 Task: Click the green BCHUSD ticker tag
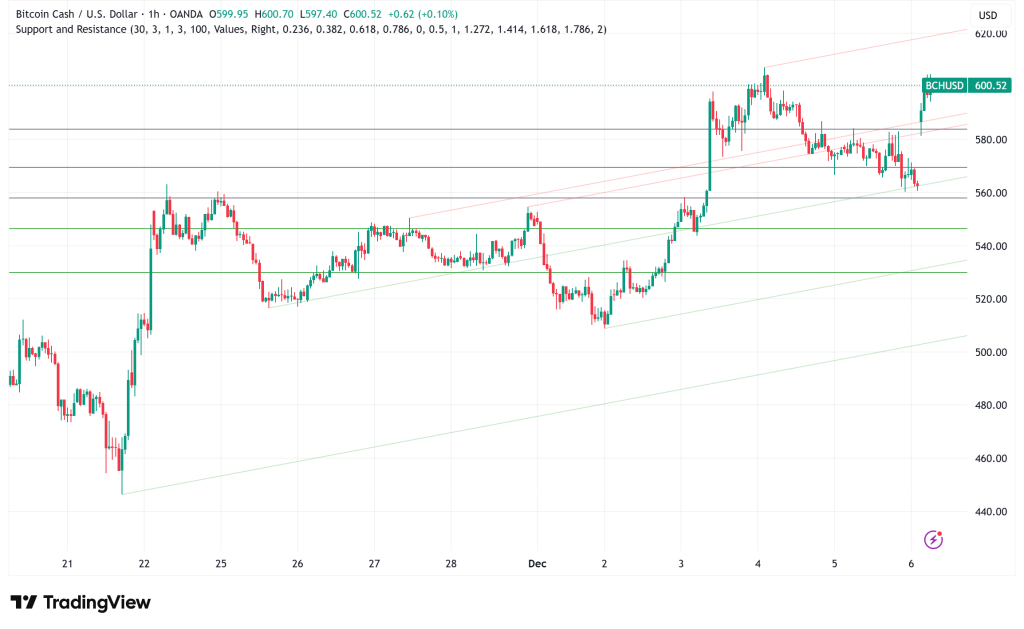click(943, 86)
